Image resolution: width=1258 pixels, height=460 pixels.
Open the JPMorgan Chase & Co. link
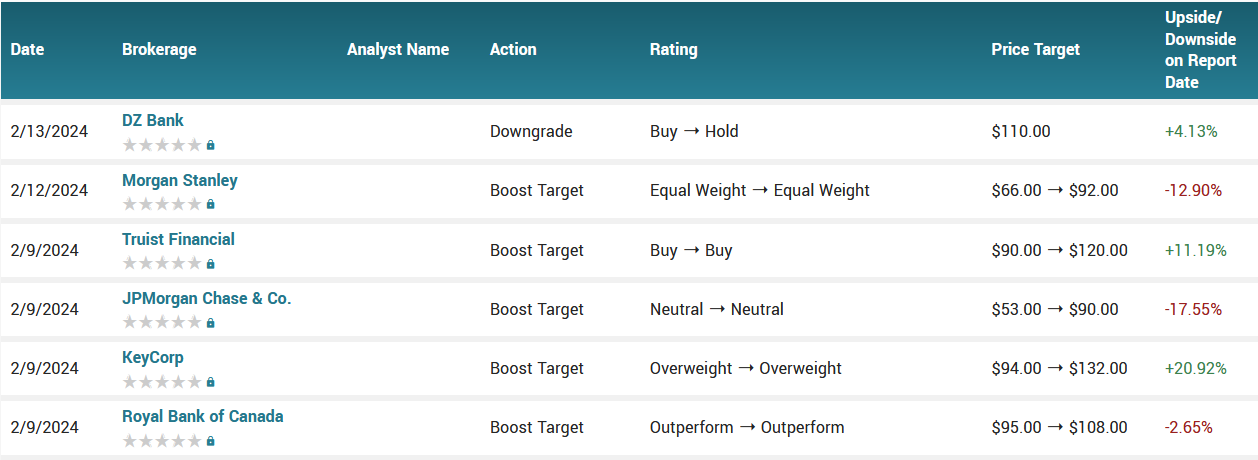click(206, 298)
